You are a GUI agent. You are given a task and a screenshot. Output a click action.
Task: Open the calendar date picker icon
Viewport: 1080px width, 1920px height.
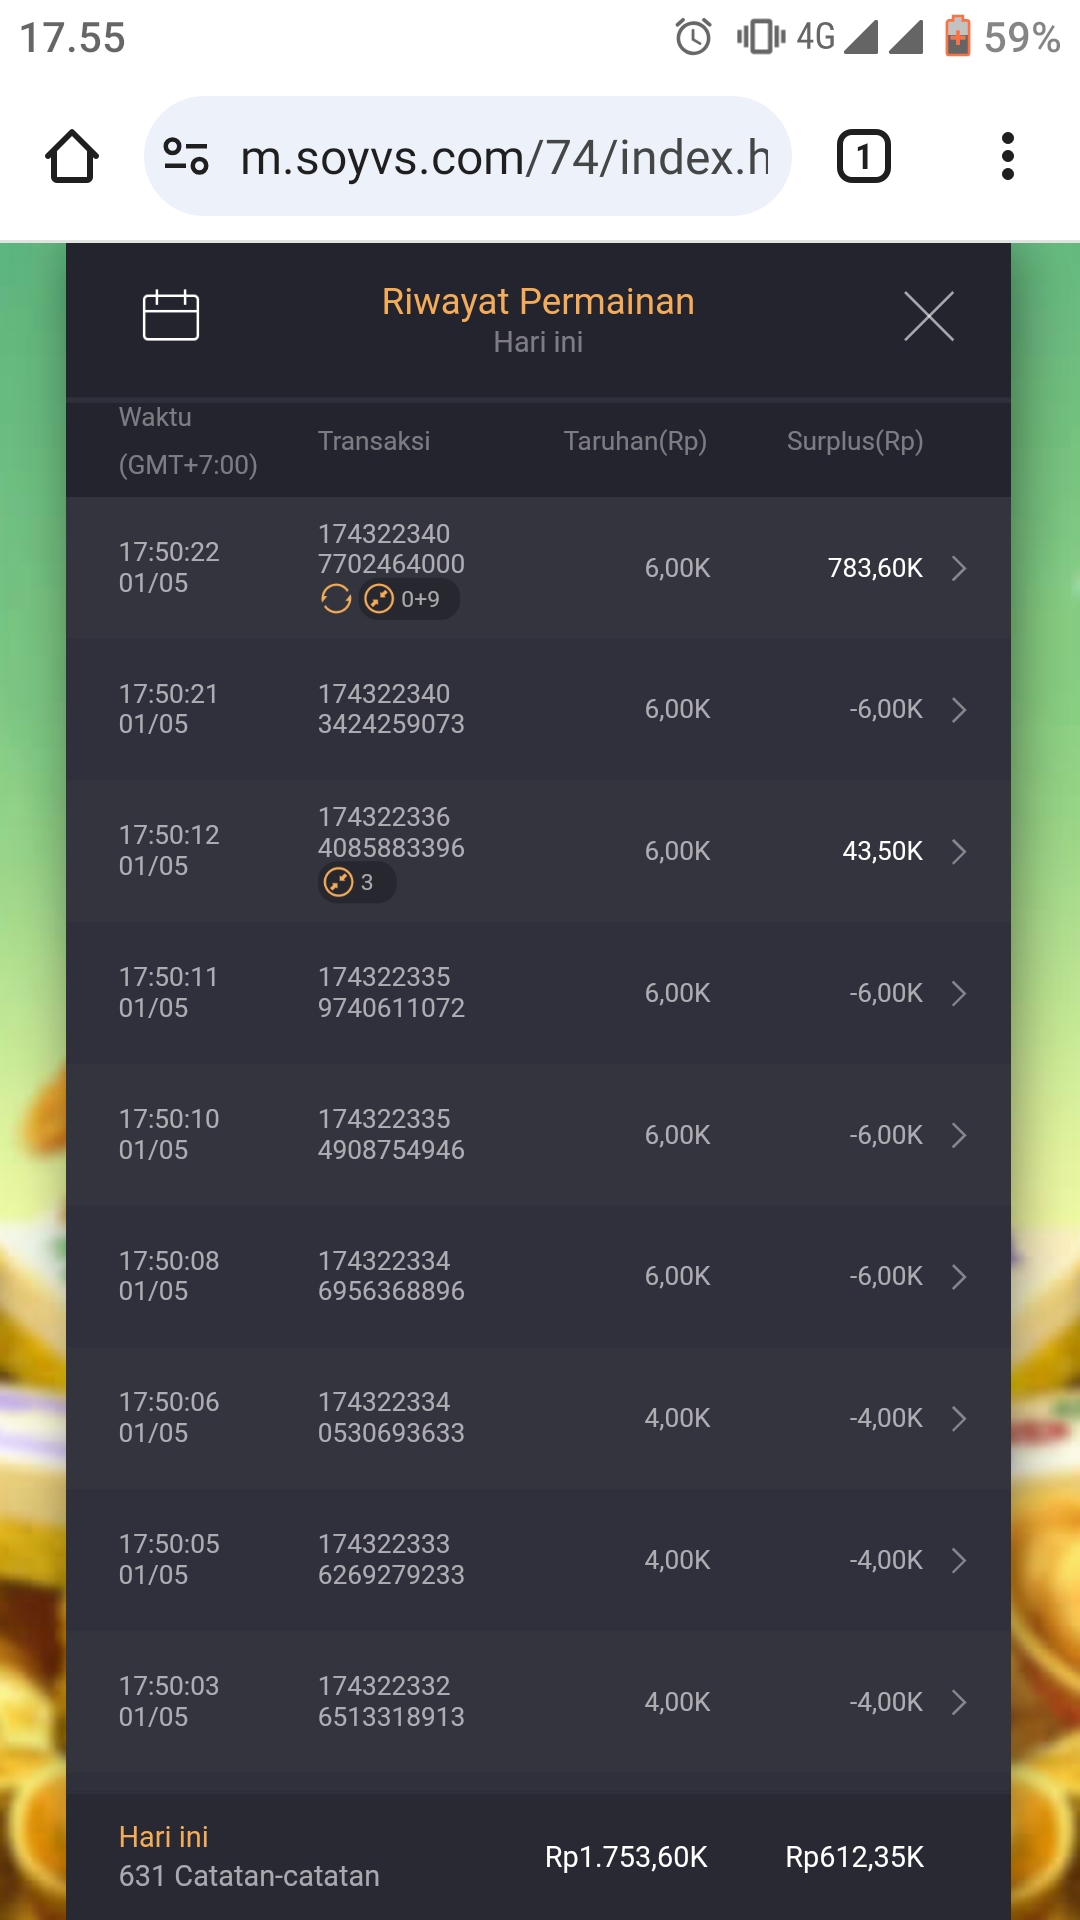(x=171, y=316)
